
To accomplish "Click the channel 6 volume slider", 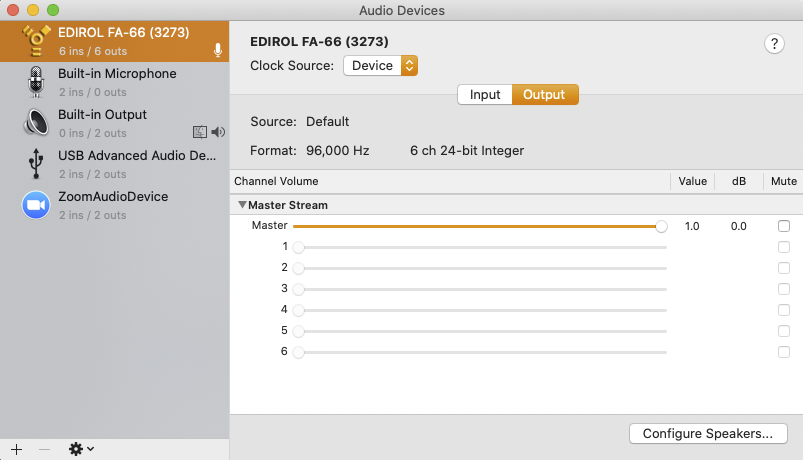I will (479, 352).
